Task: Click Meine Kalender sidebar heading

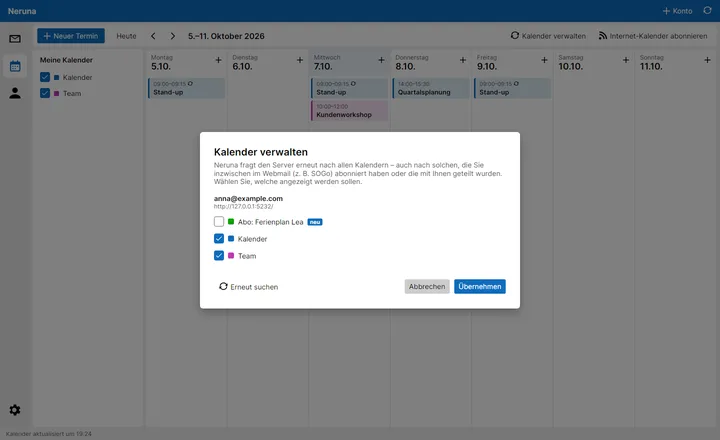Action: pyautogui.click(x=66, y=60)
